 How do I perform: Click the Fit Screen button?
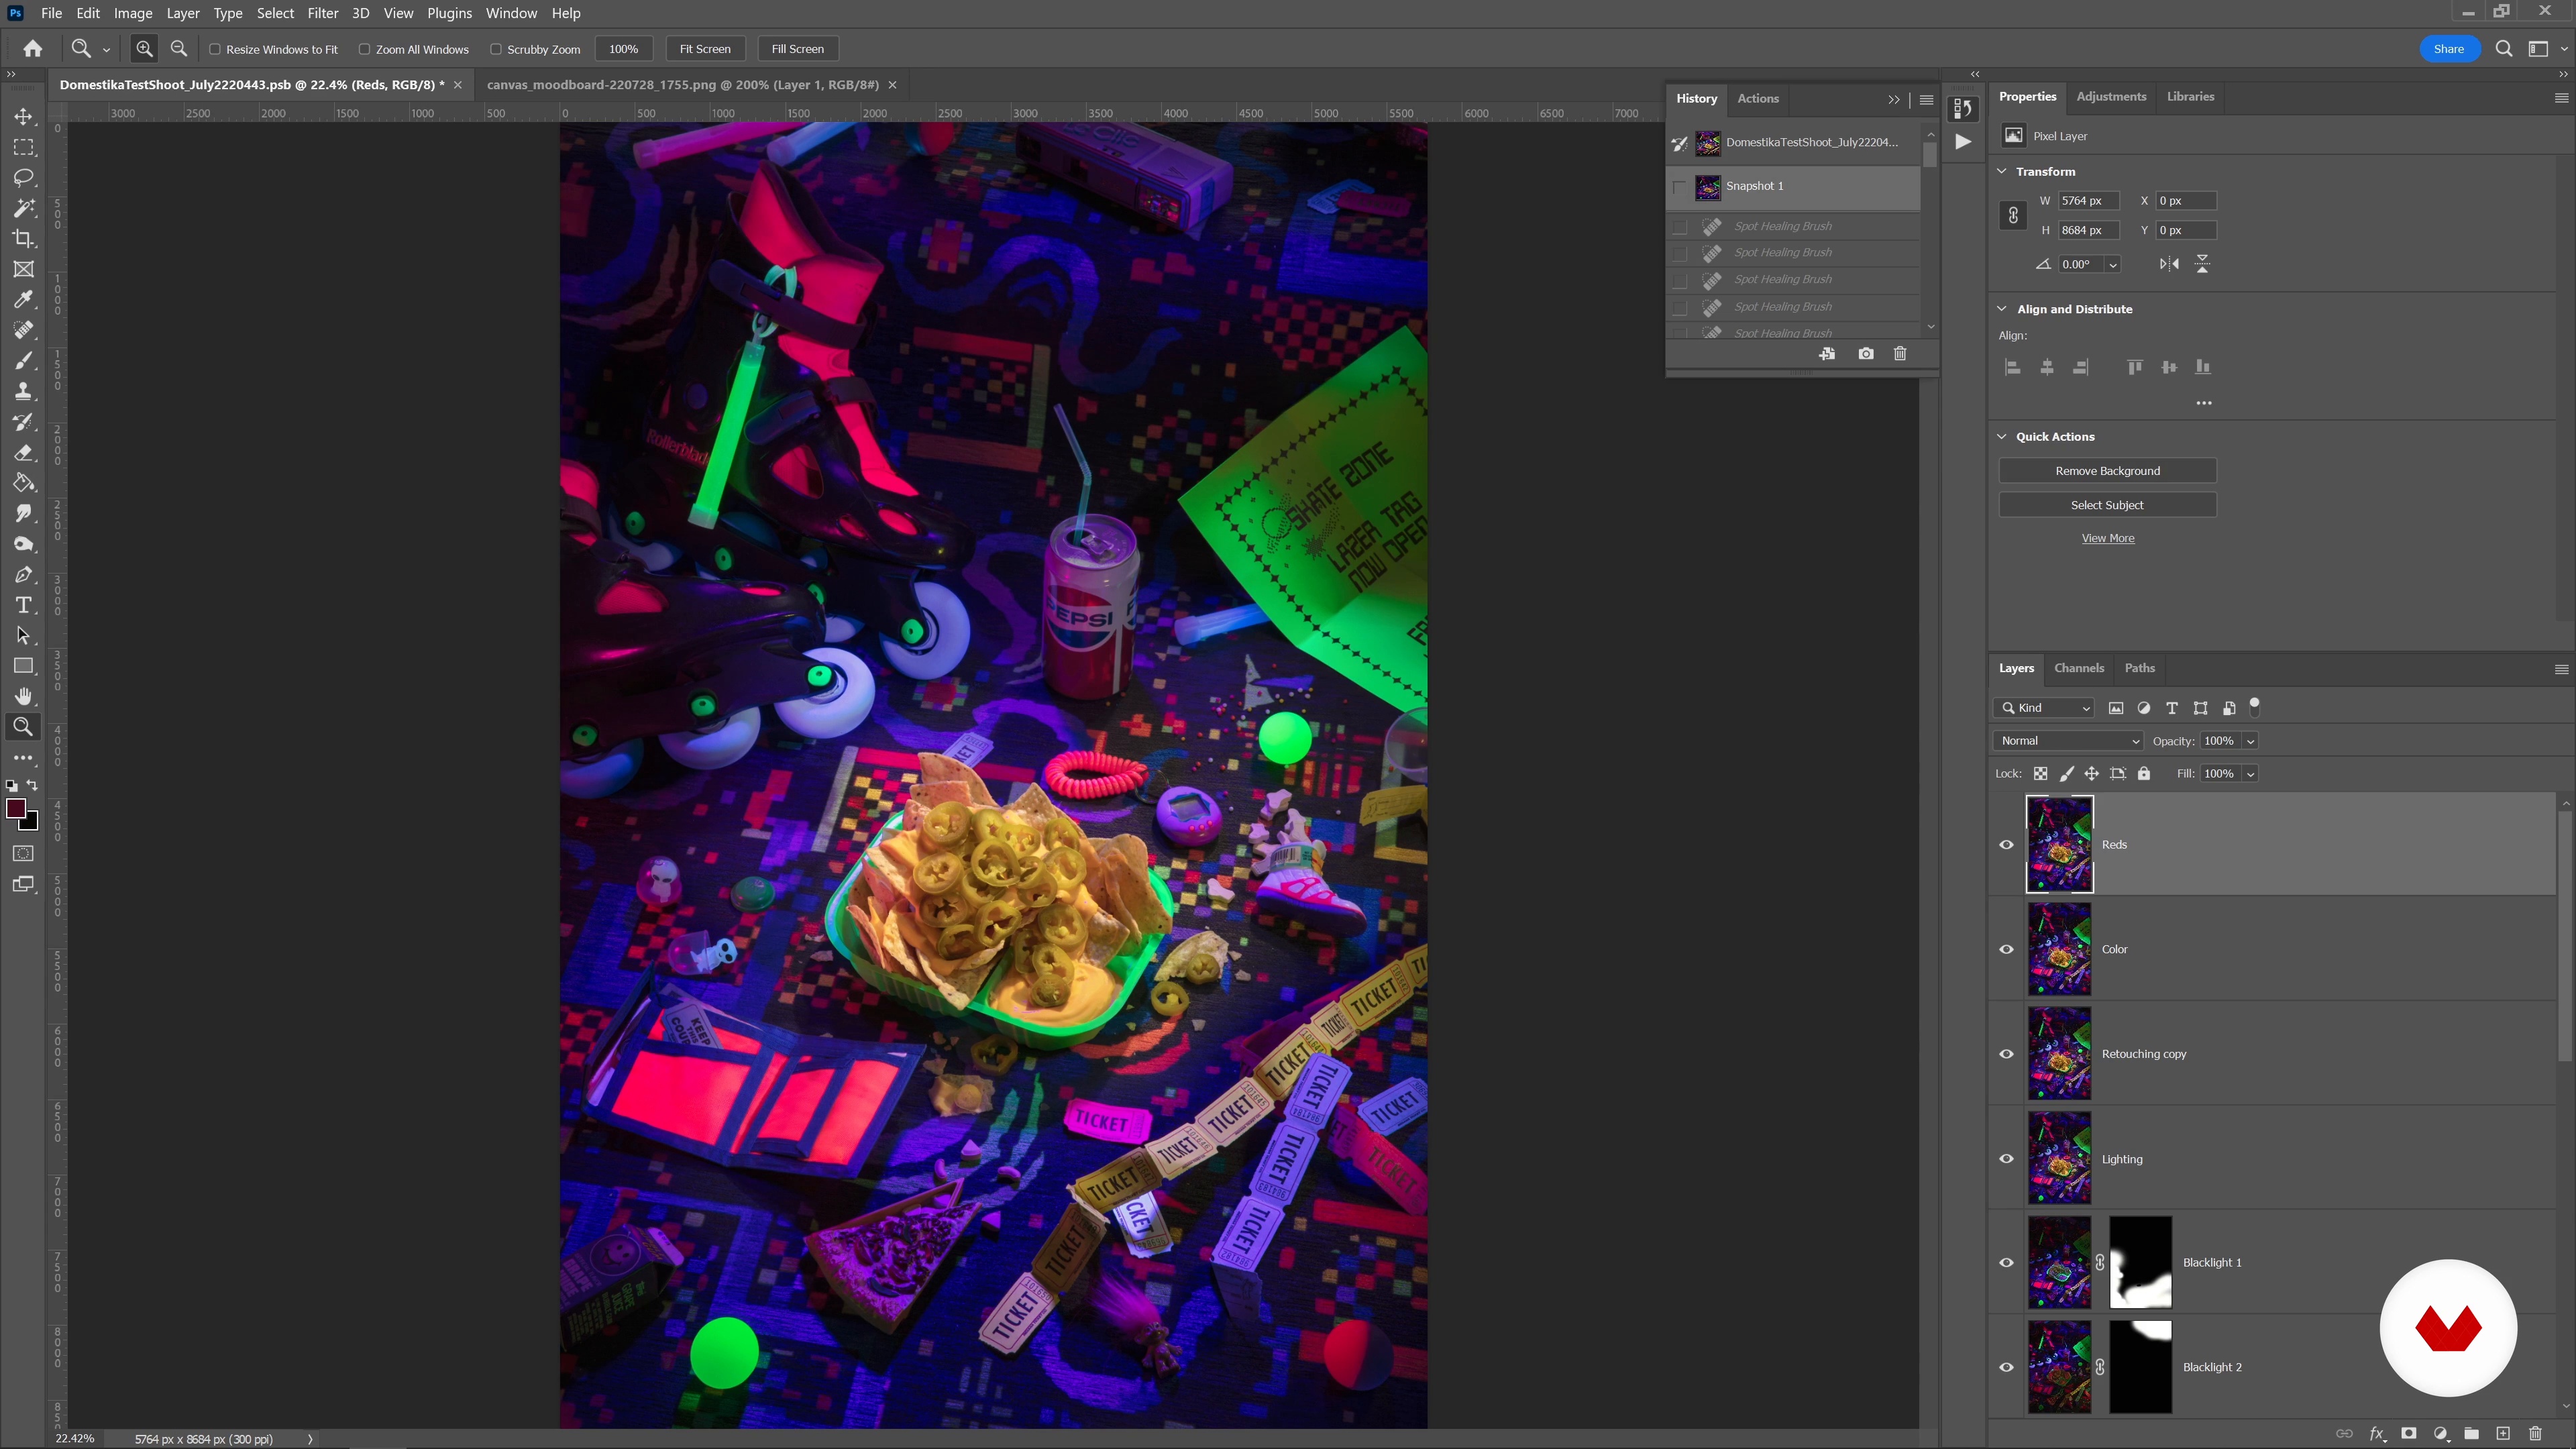[x=705, y=49]
